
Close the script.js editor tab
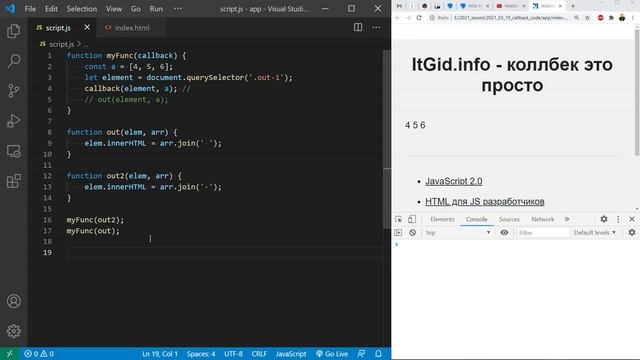[x=87, y=27]
